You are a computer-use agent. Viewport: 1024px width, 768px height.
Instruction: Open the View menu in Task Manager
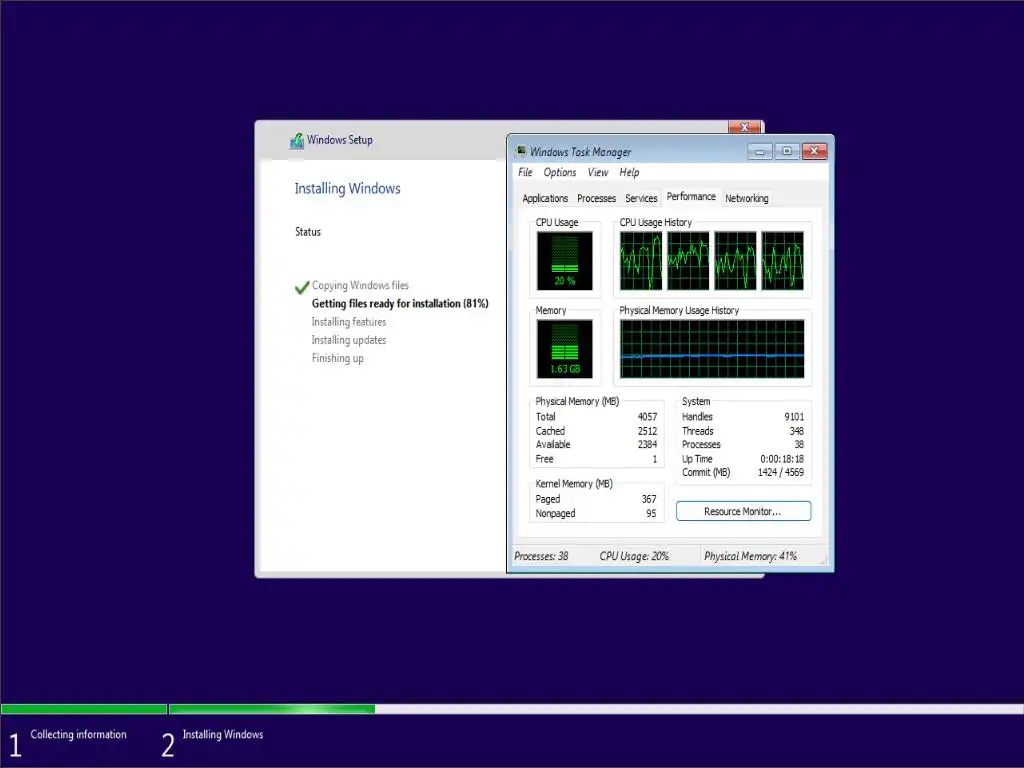pos(598,172)
